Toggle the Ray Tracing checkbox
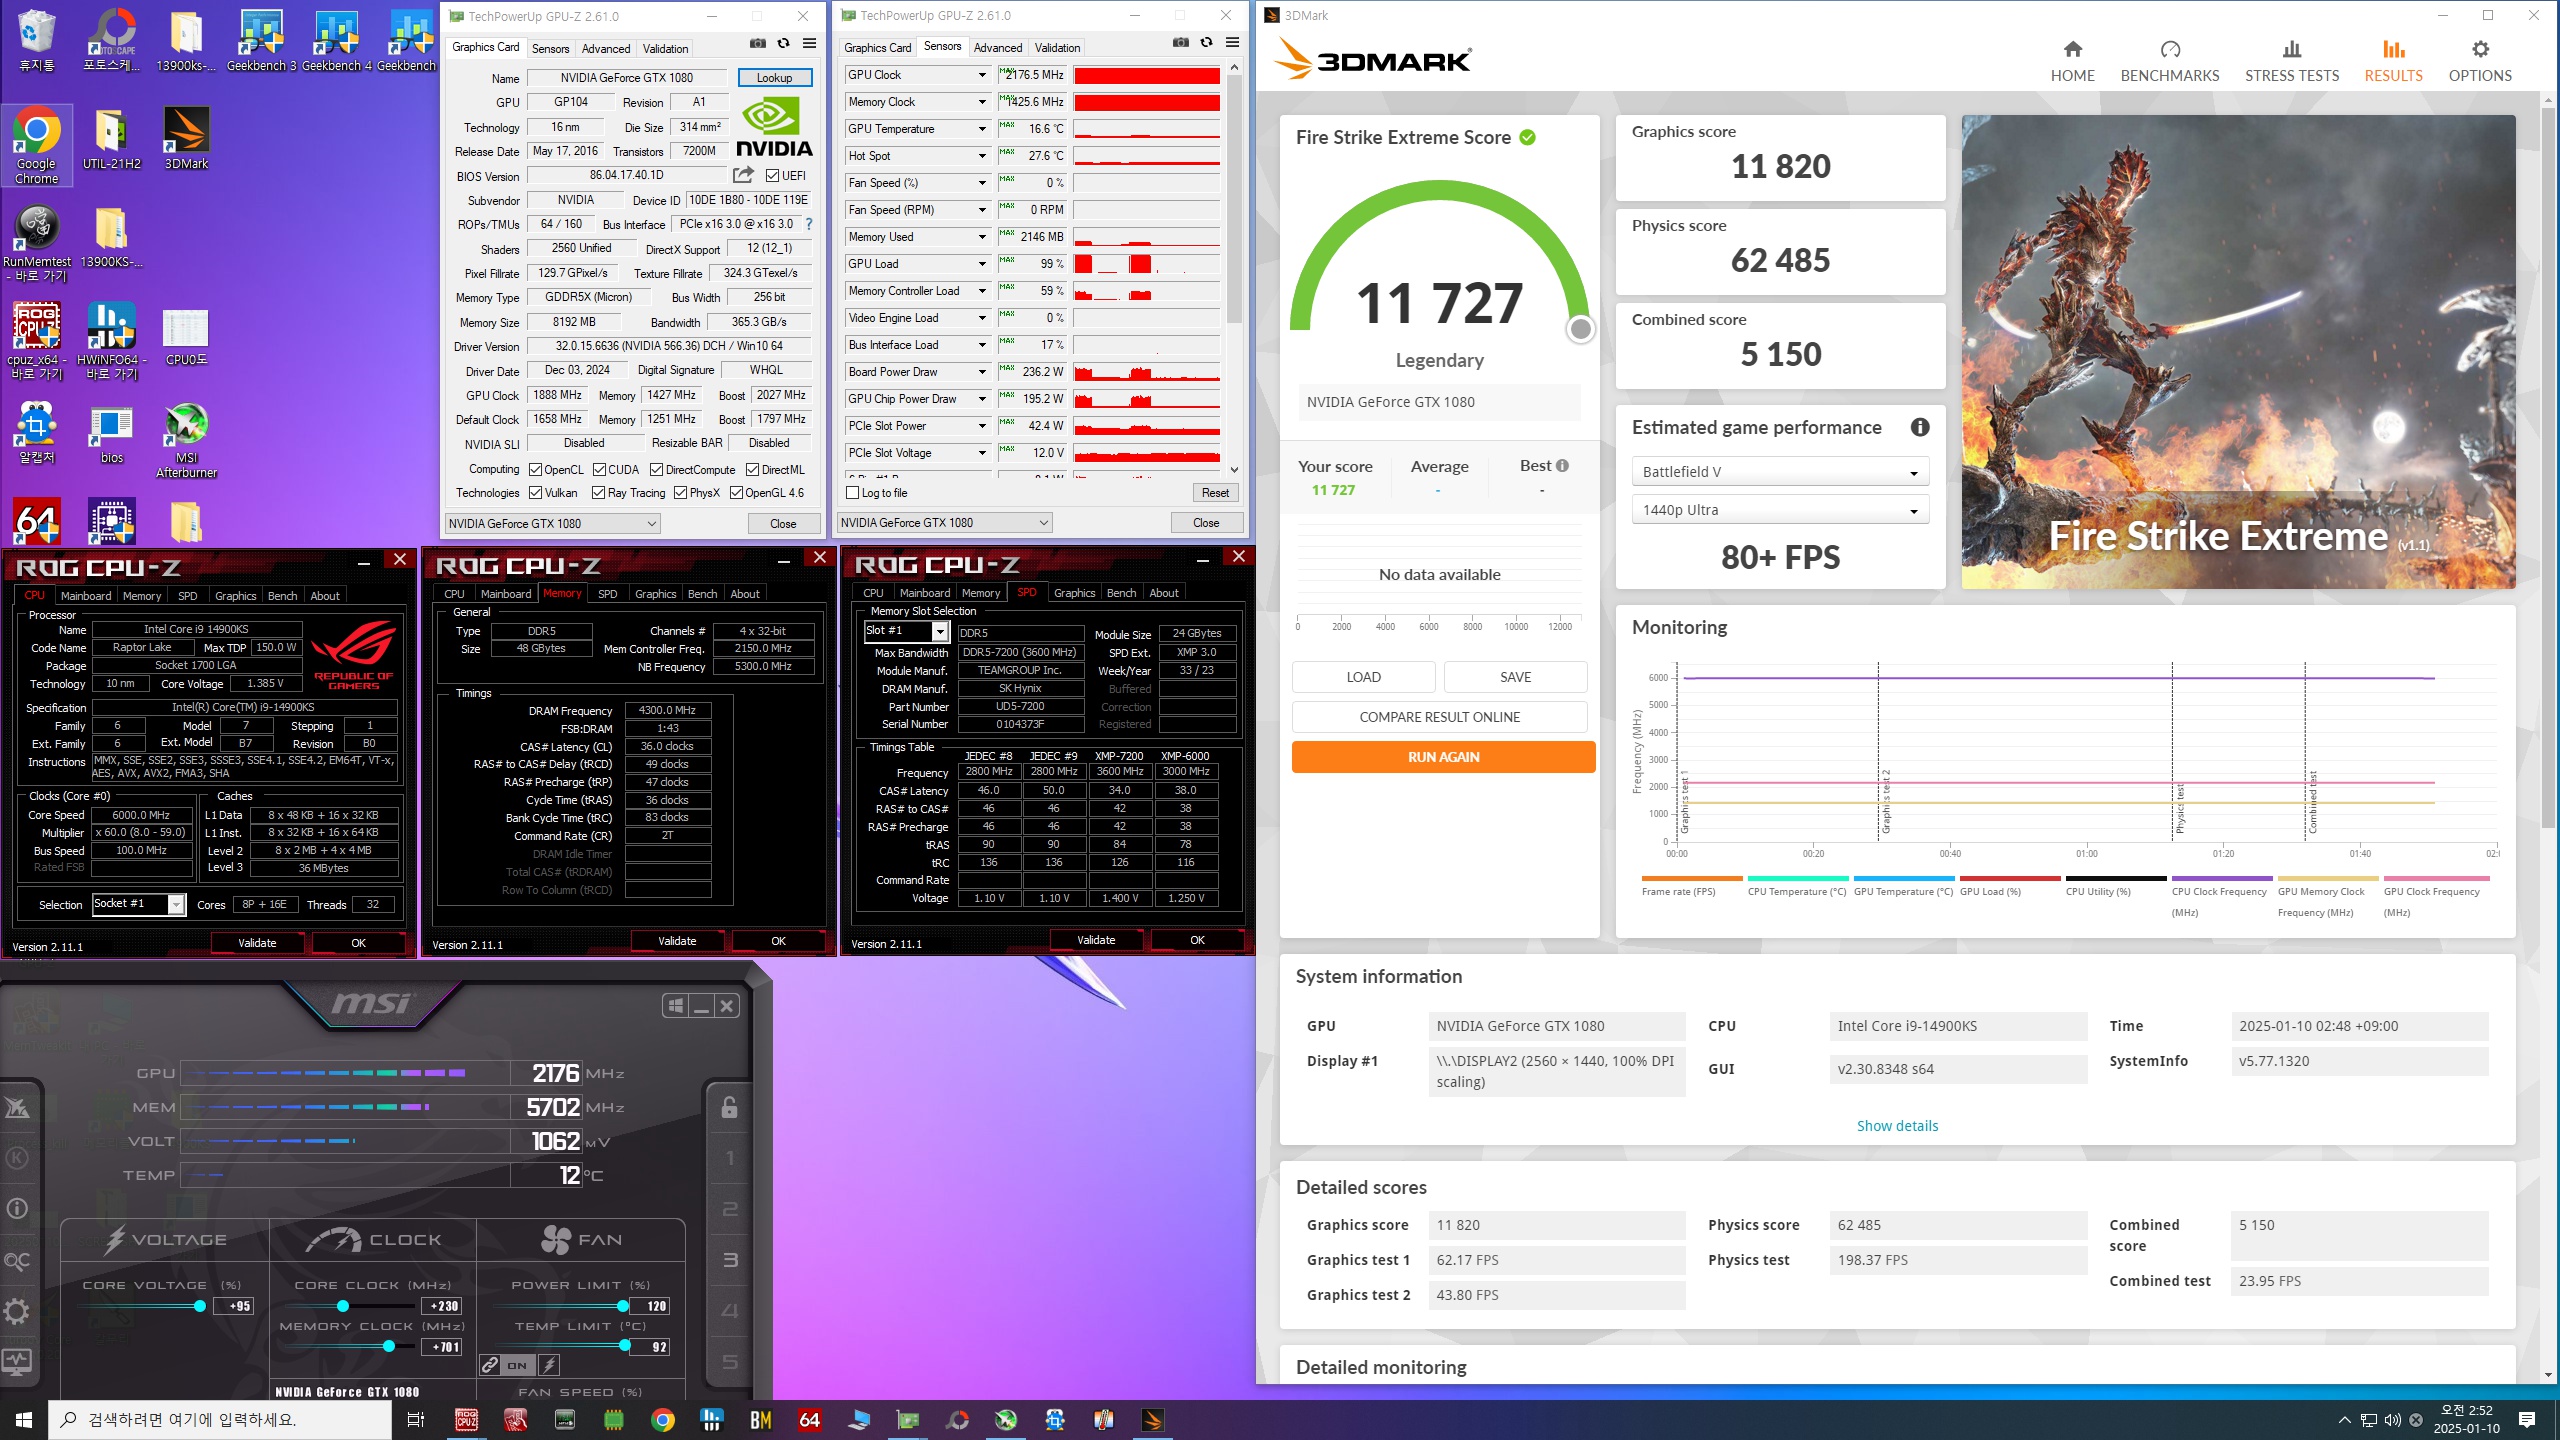The image size is (2560, 1440). (598, 492)
